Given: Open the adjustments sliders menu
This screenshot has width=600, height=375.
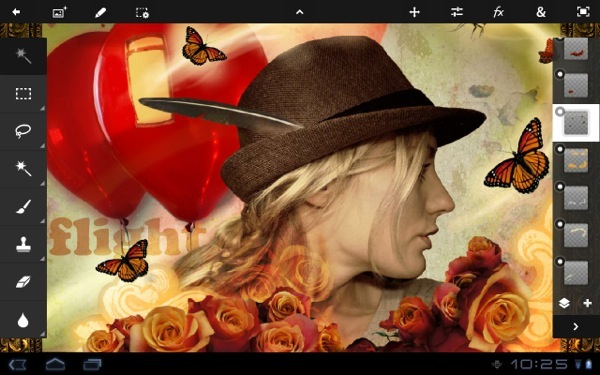Looking at the screenshot, I should (x=457, y=12).
